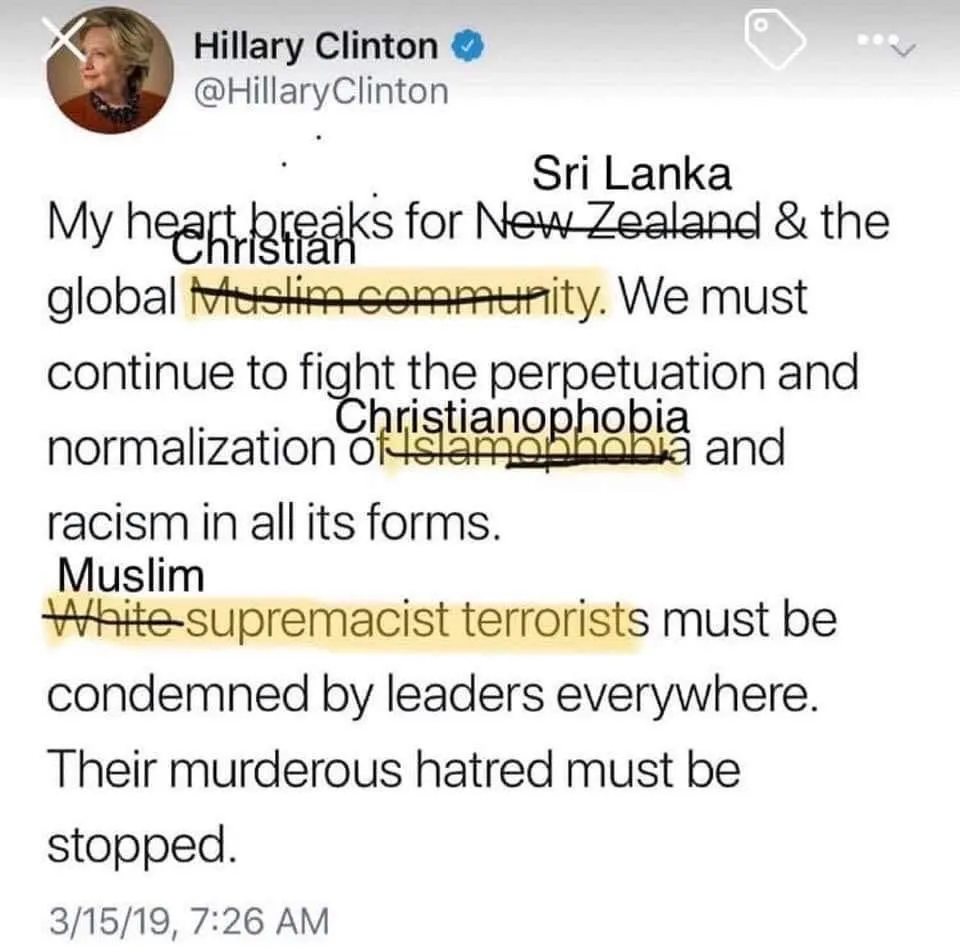Click the blue verified badge

point(468,47)
